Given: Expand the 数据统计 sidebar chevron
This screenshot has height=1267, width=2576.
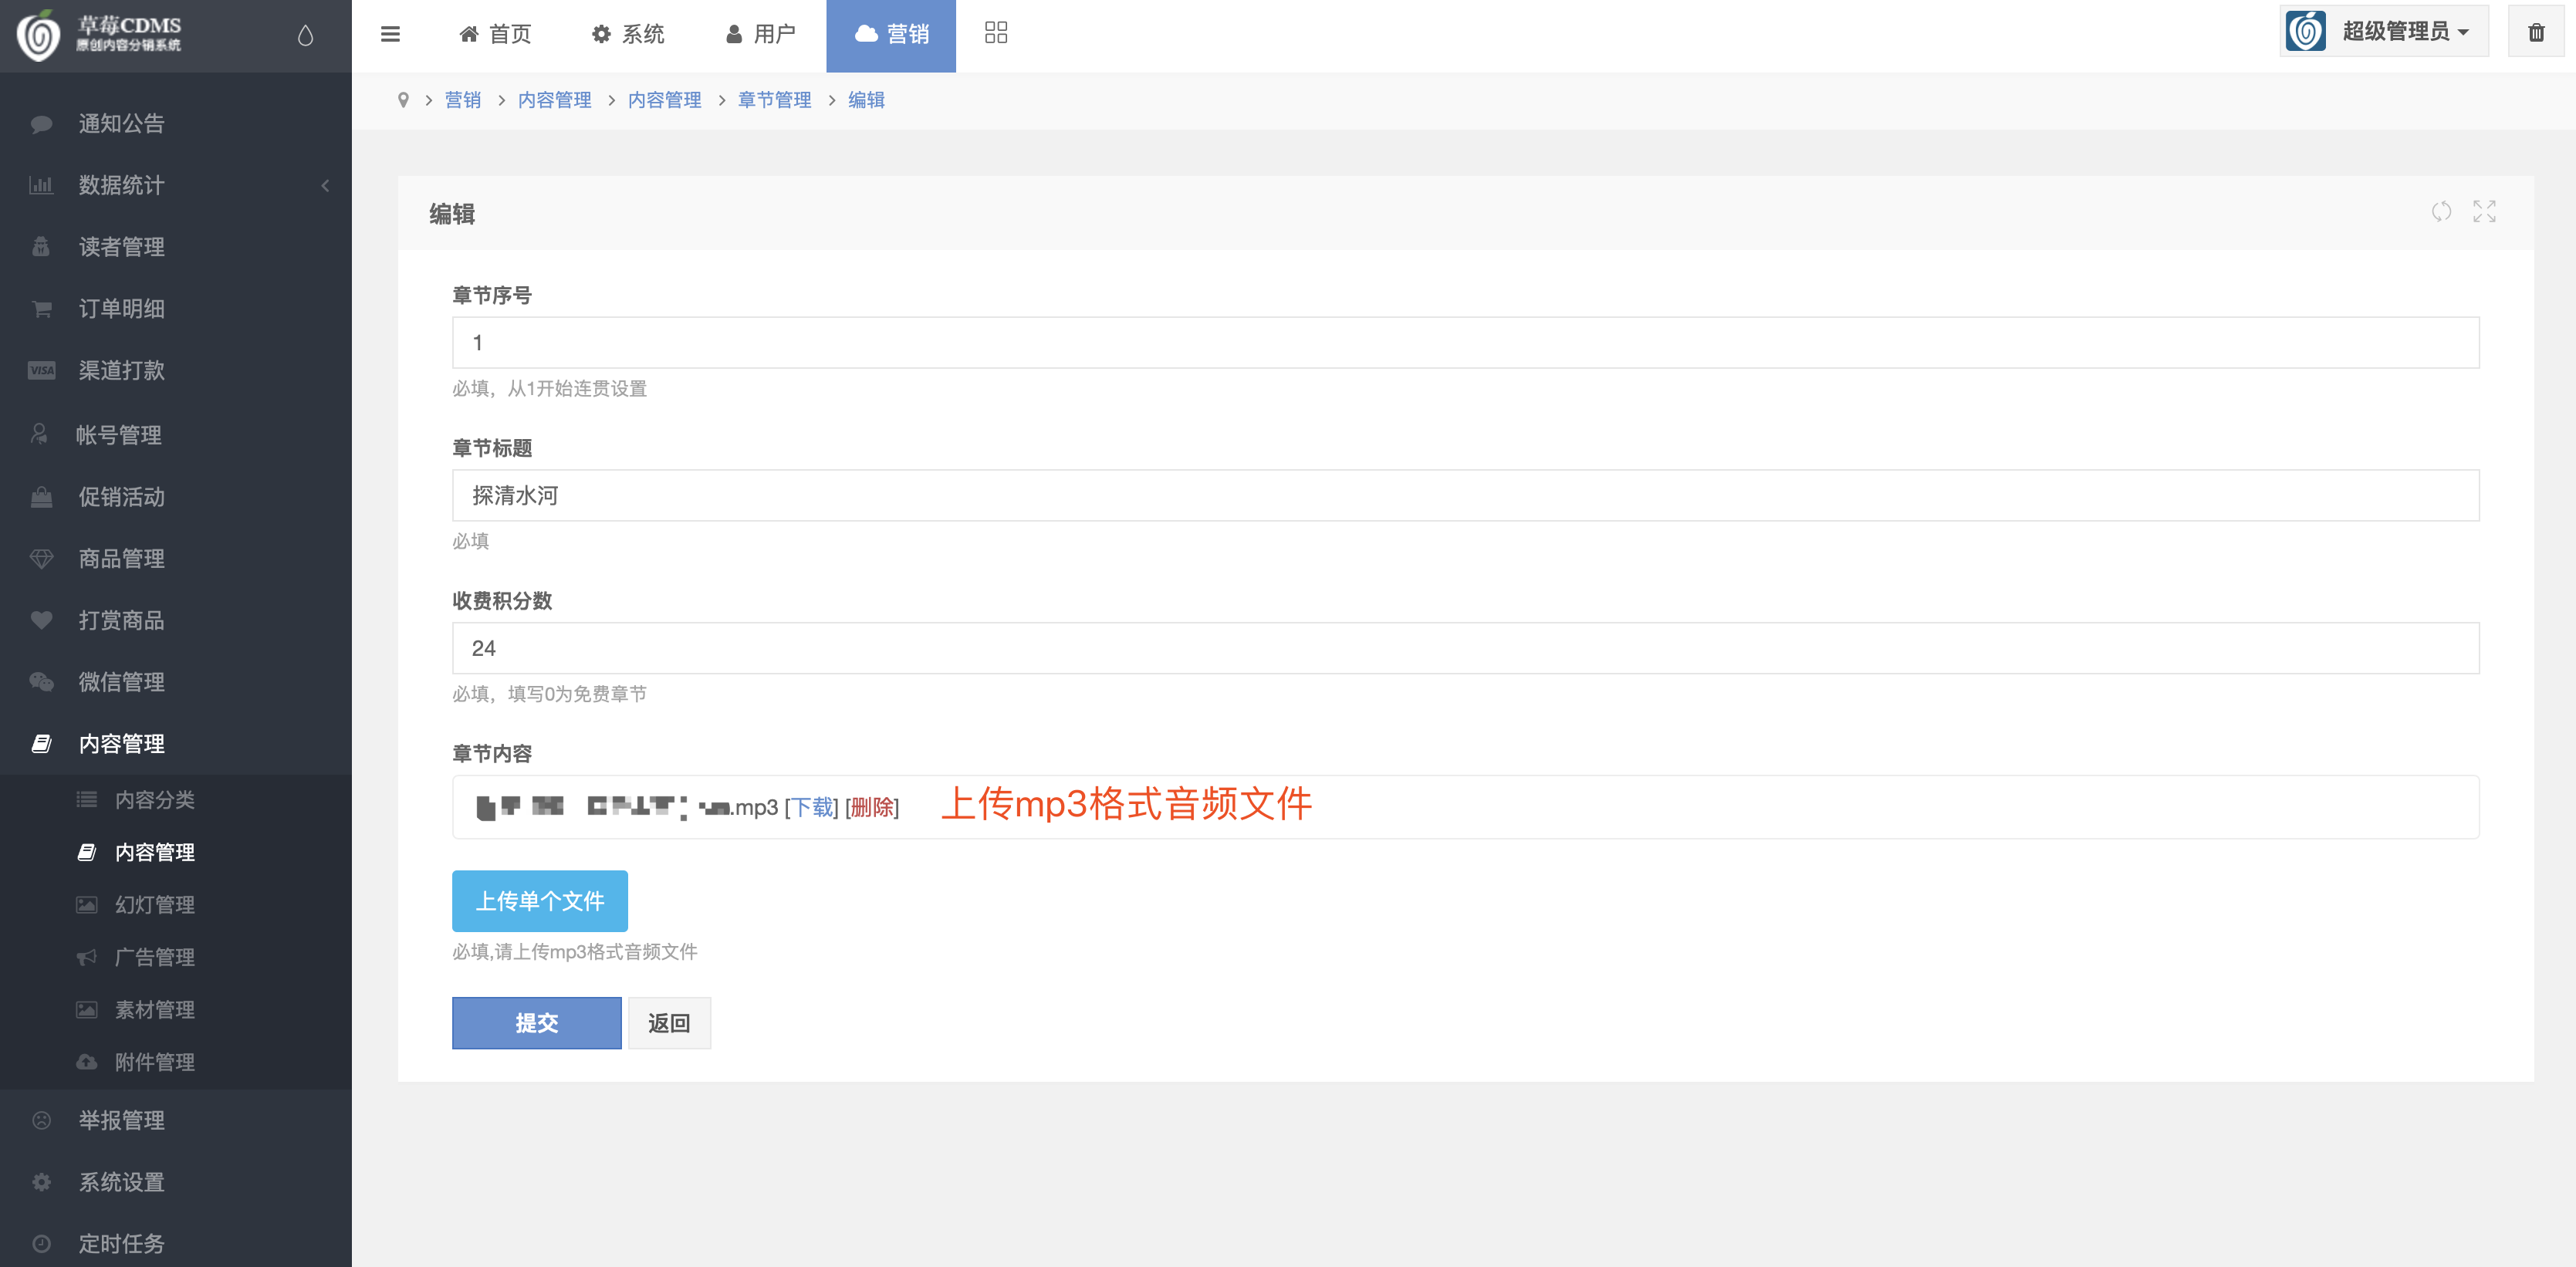Looking at the screenshot, I should coord(325,185).
